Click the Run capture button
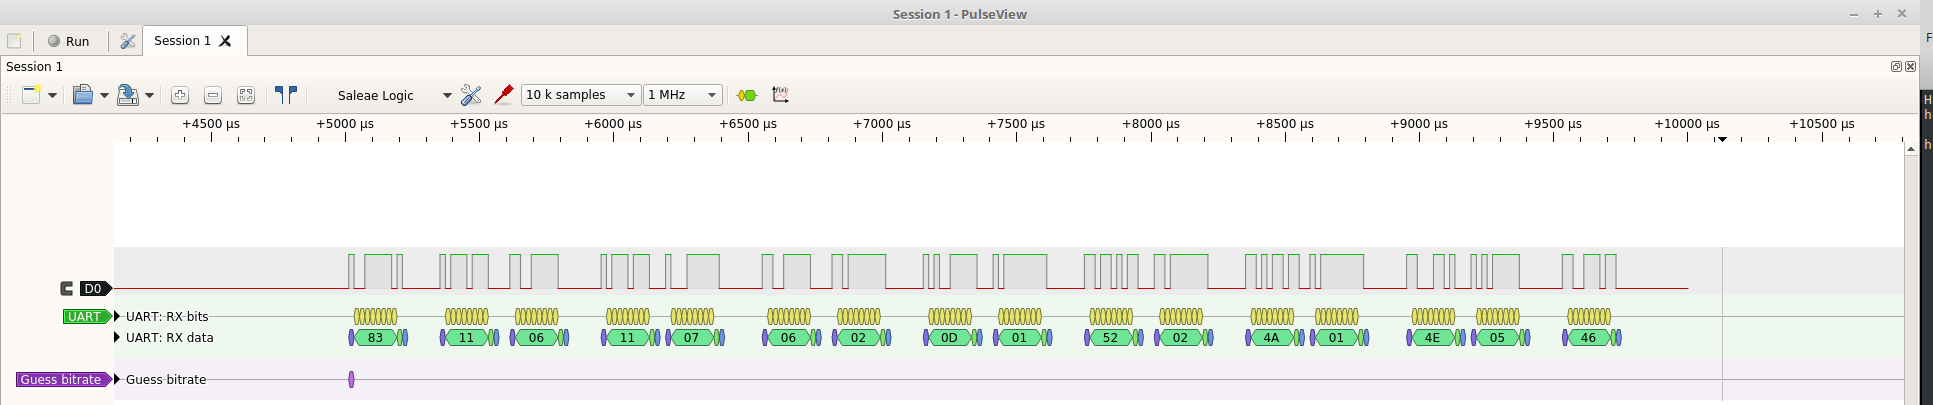The width and height of the screenshot is (1933, 405). tap(69, 41)
